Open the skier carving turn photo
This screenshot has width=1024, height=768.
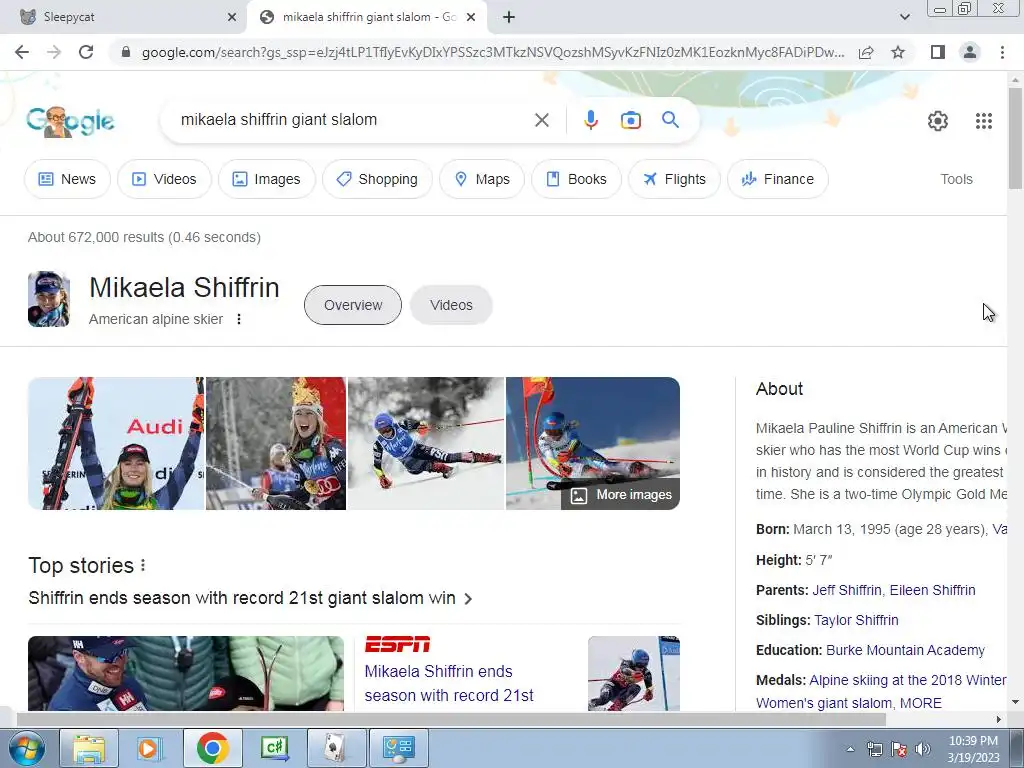[426, 443]
